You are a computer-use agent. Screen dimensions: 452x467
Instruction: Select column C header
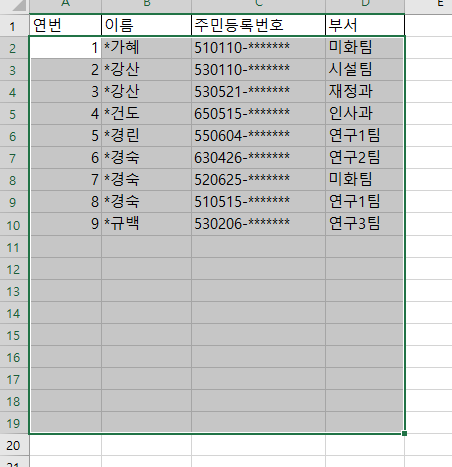pyautogui.click(x=259, y=6)
